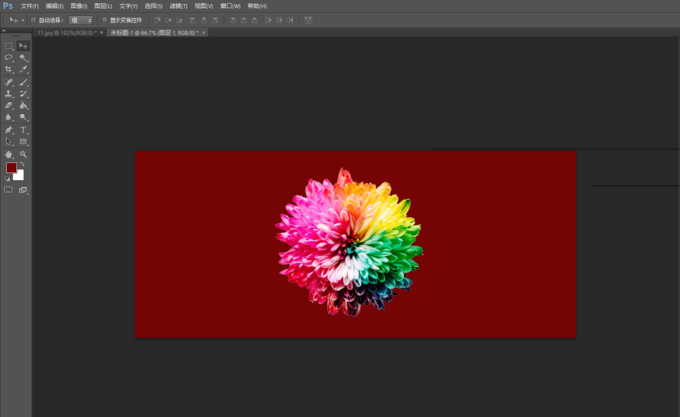Open the 文件 (File) menu
The image size is (680, 417).
pos(29,6)
